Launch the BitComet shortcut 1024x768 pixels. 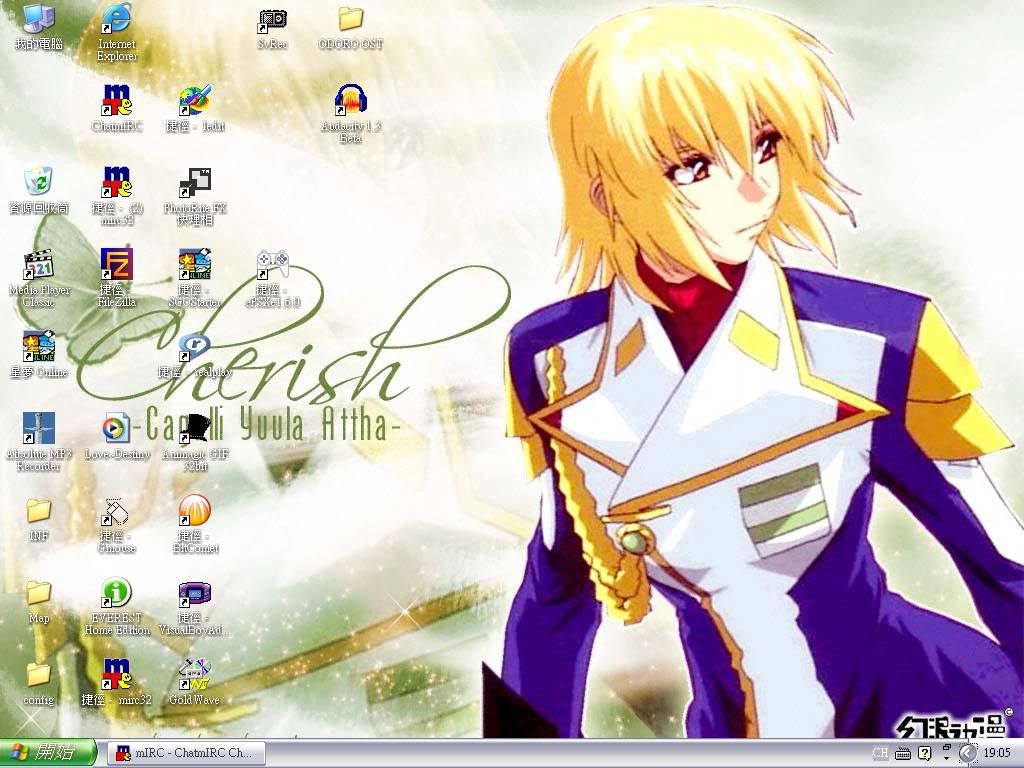pyautogui.click(x=194, y=511)
